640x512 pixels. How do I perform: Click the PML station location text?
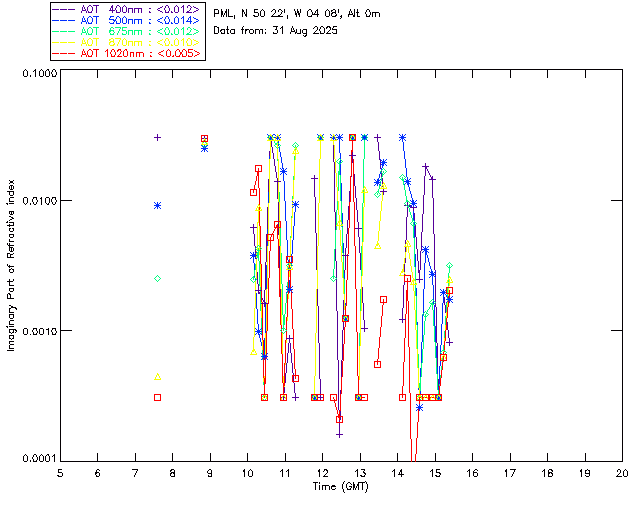297,13
